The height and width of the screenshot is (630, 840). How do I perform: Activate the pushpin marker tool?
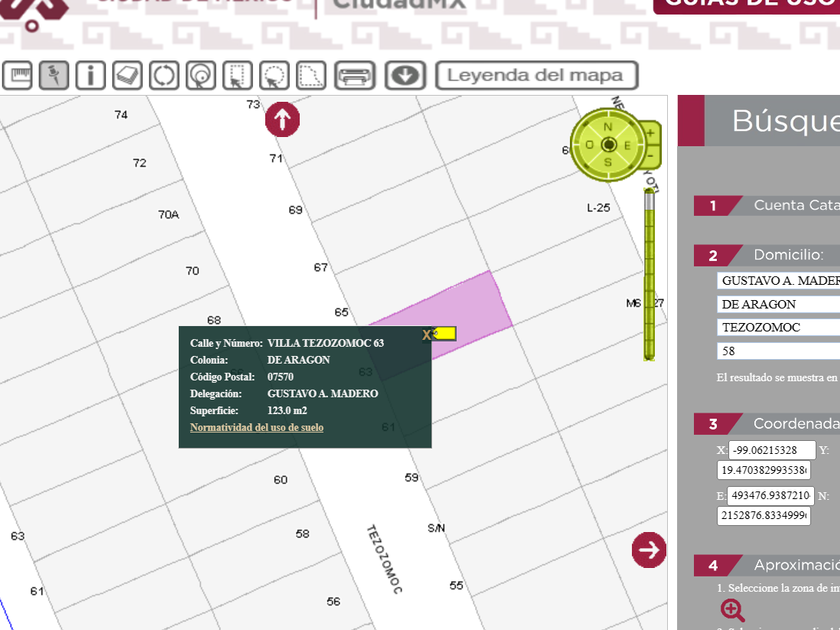[54, 75]
